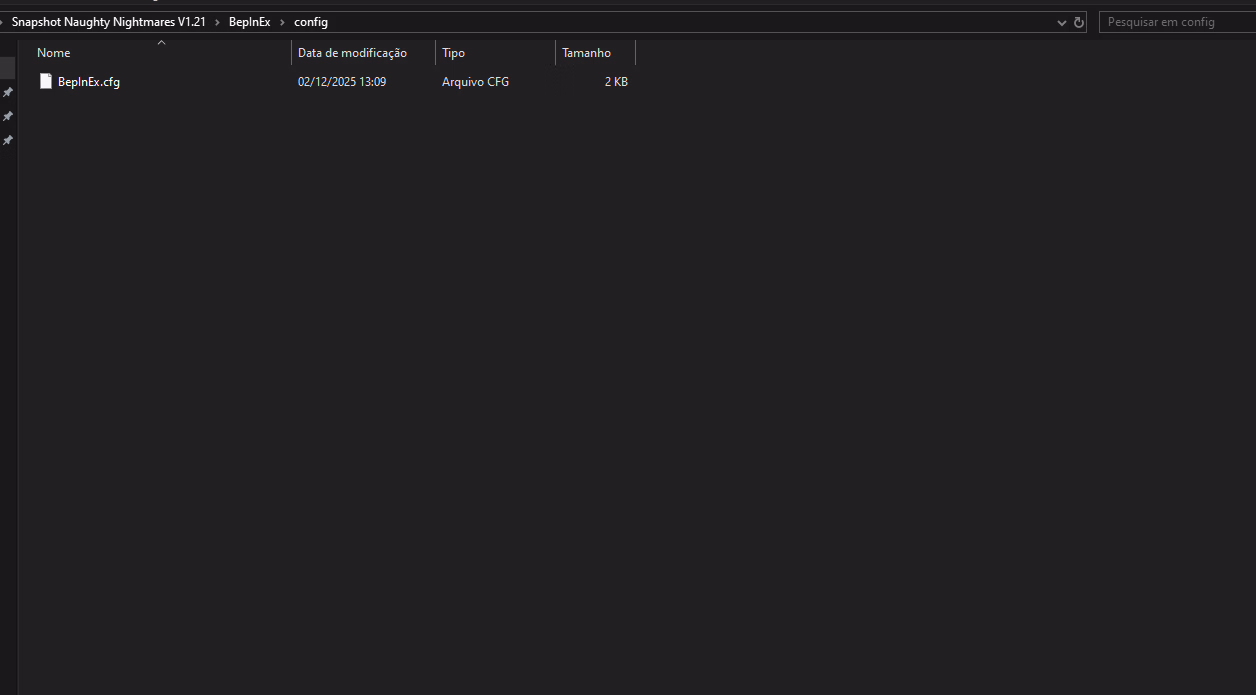Focus the Pesquisar em config search box

(1175, 22)
